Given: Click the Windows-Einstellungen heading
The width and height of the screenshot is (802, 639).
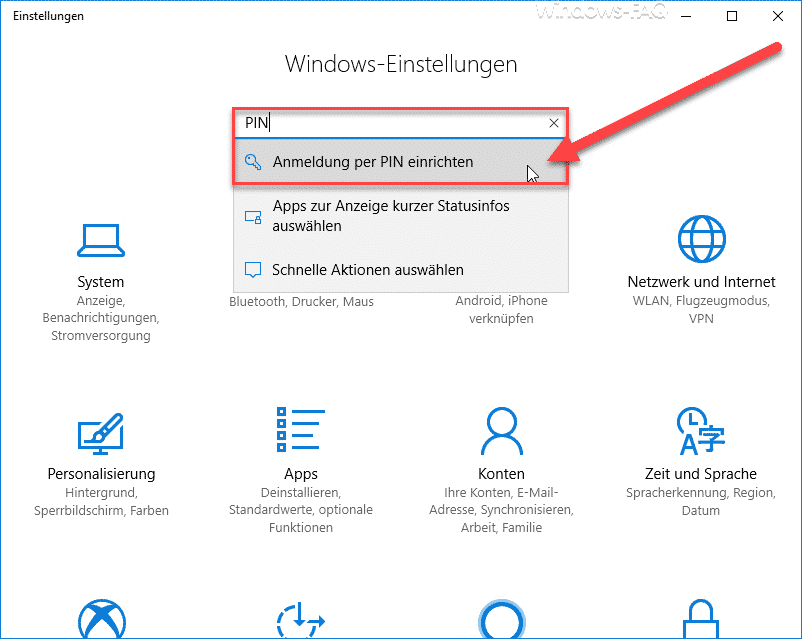Looking at the screenshot, I should coord(401,64).
